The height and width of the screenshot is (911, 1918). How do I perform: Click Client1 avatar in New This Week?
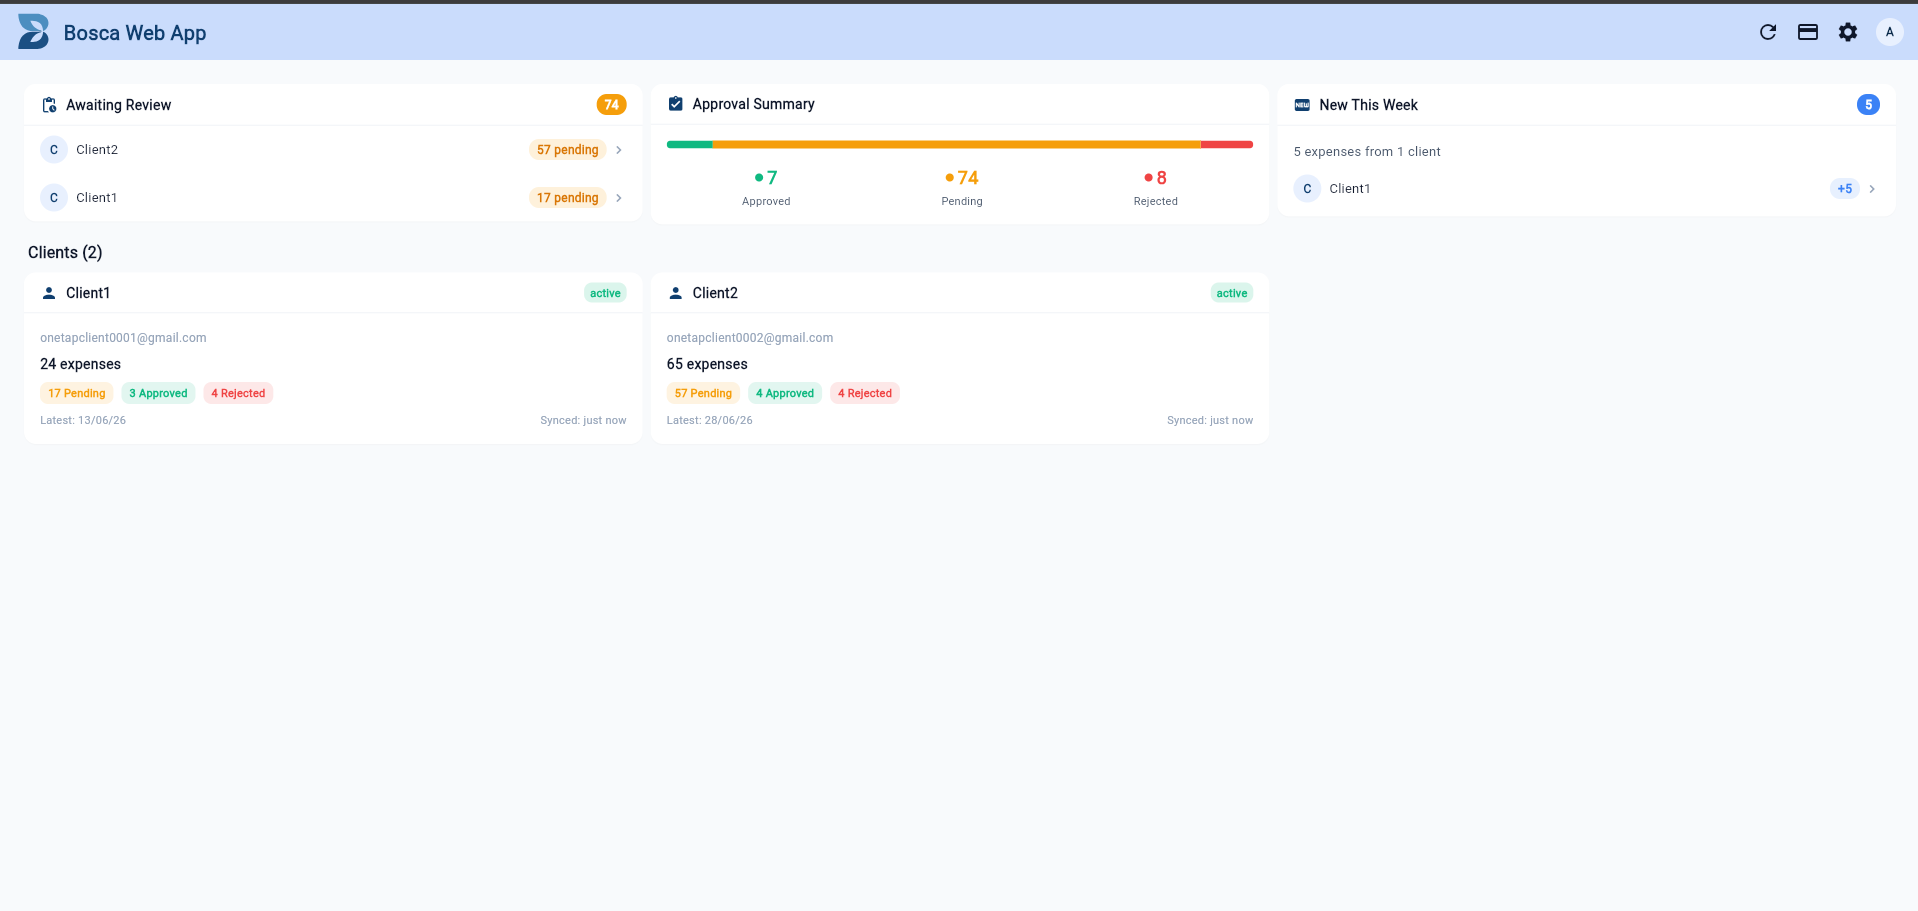[x=1307, y=189]
